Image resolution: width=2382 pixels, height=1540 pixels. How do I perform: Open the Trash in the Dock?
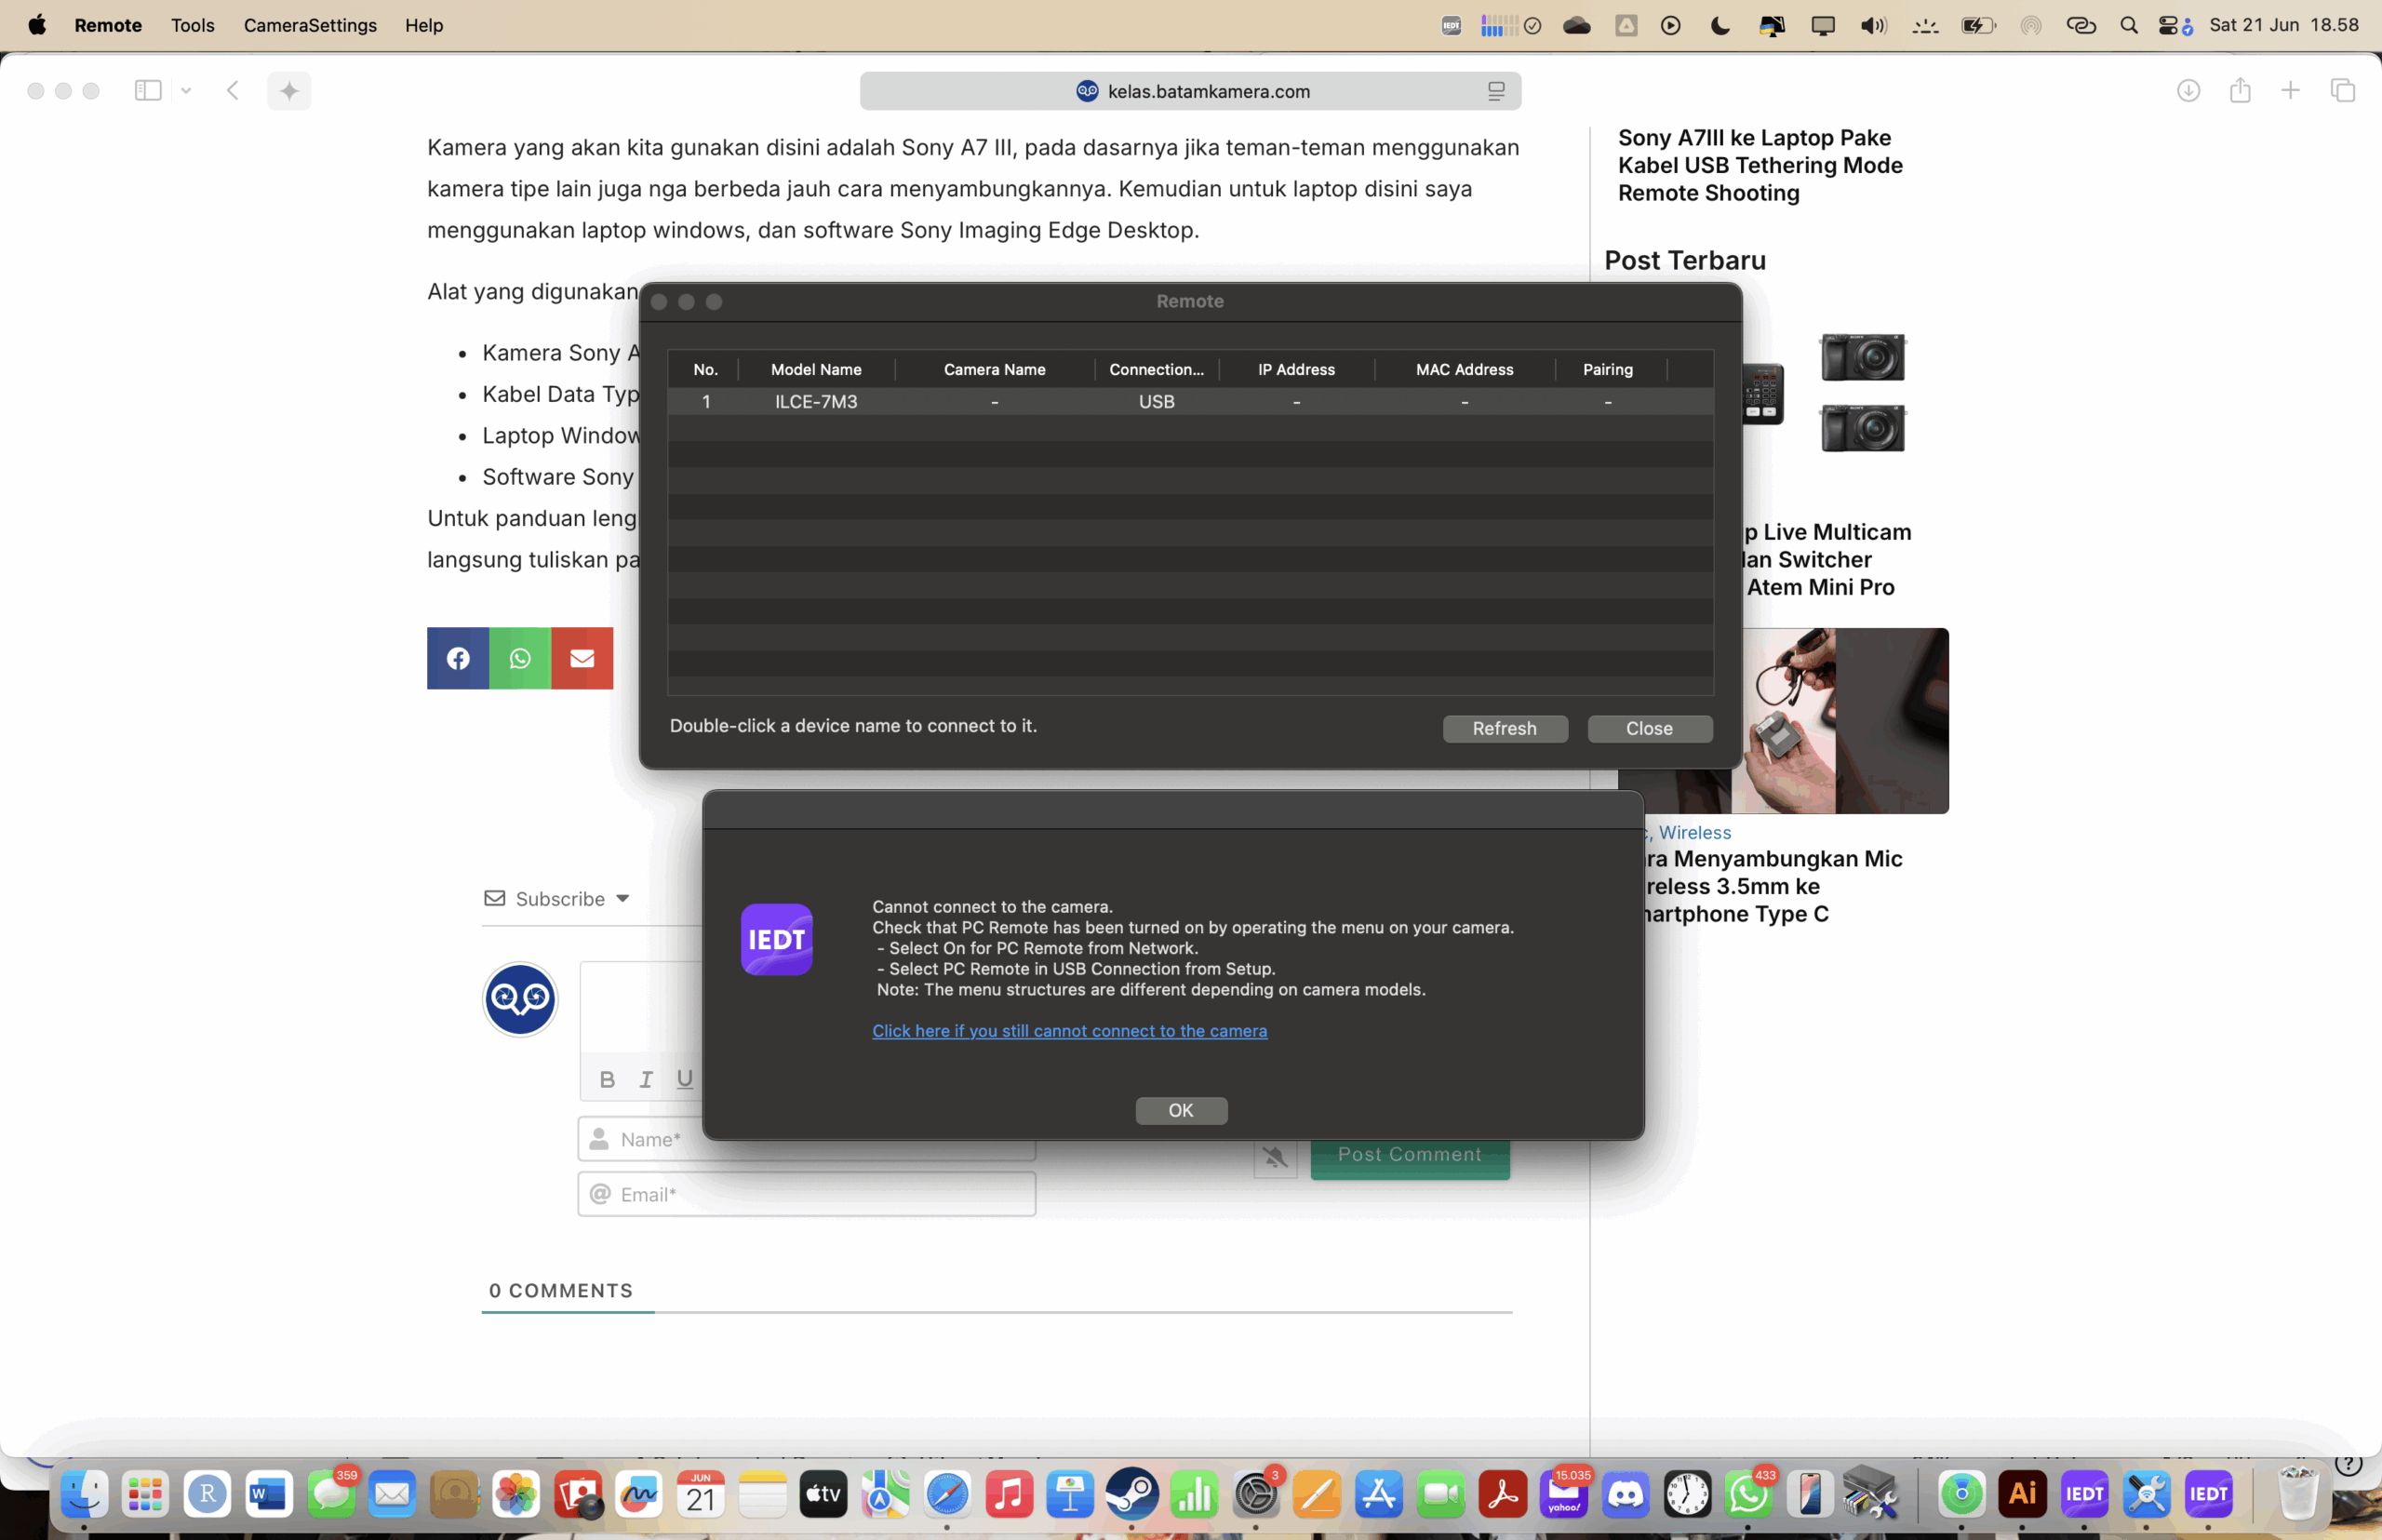(x=2297, y=1494)
